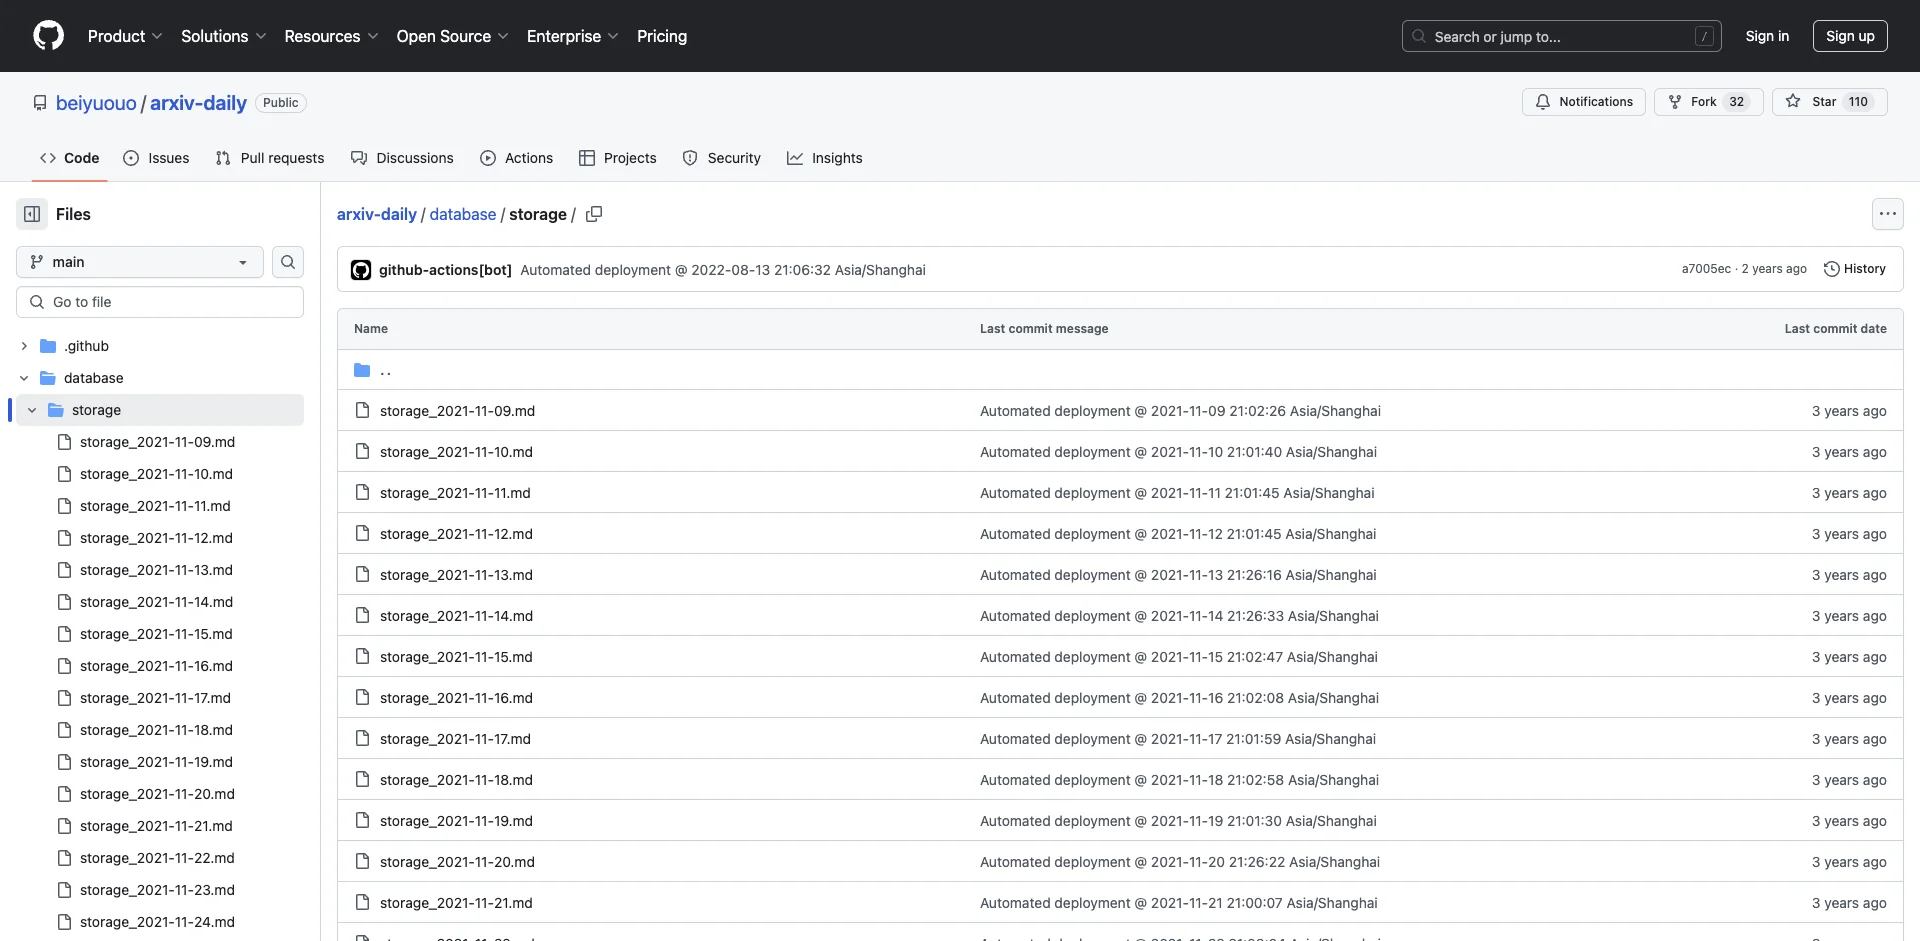This screenshot has width=1920, height=941.
Task: Open the fork count 32
Action: point(1737,102)
